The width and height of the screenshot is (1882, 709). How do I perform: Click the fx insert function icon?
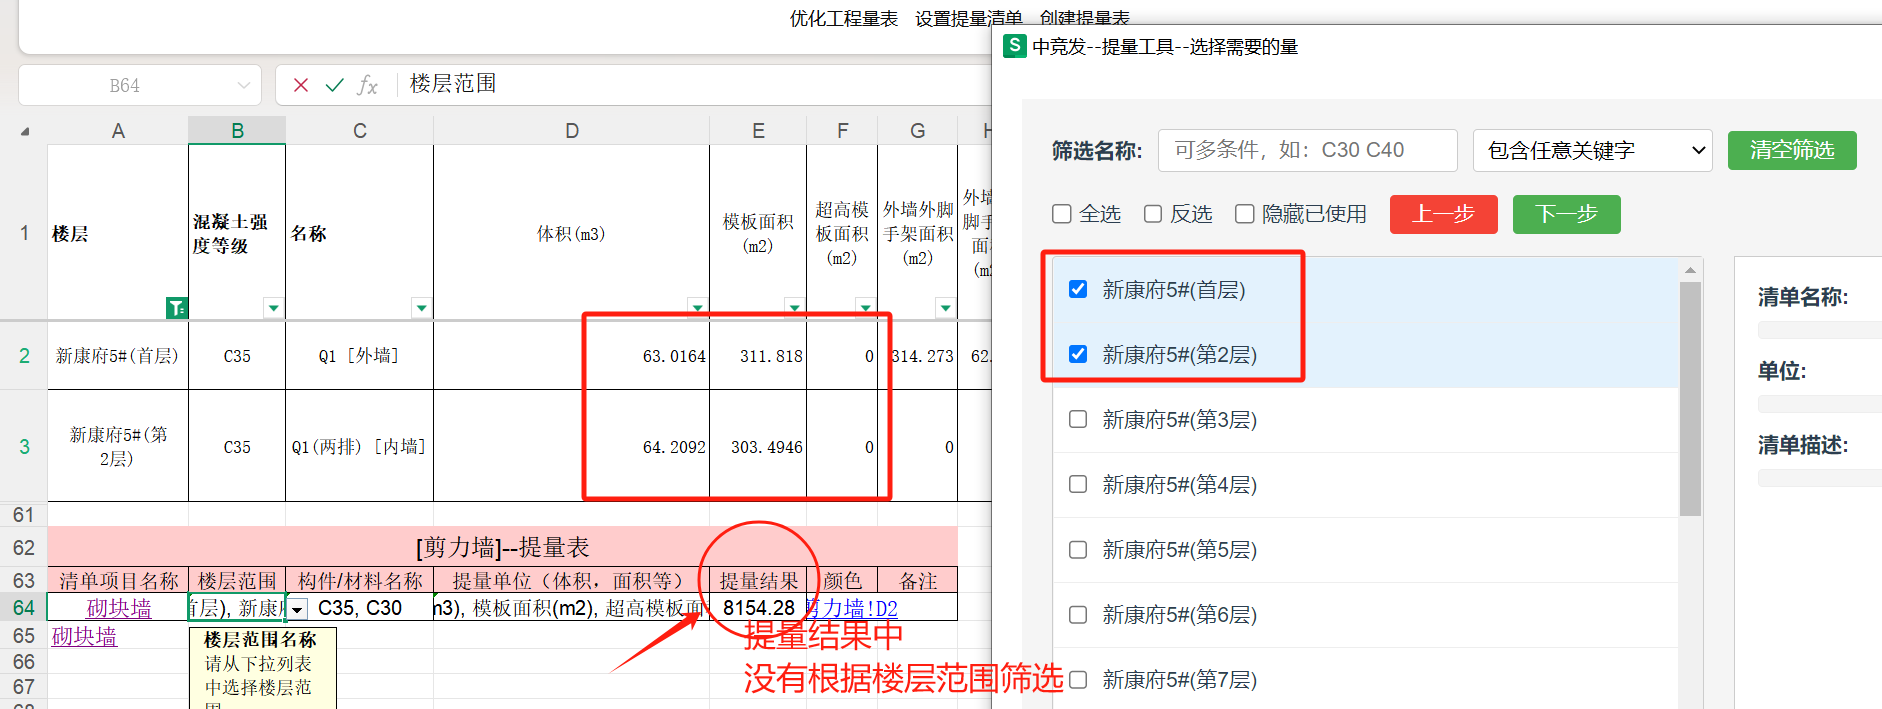tap(367, 85)
